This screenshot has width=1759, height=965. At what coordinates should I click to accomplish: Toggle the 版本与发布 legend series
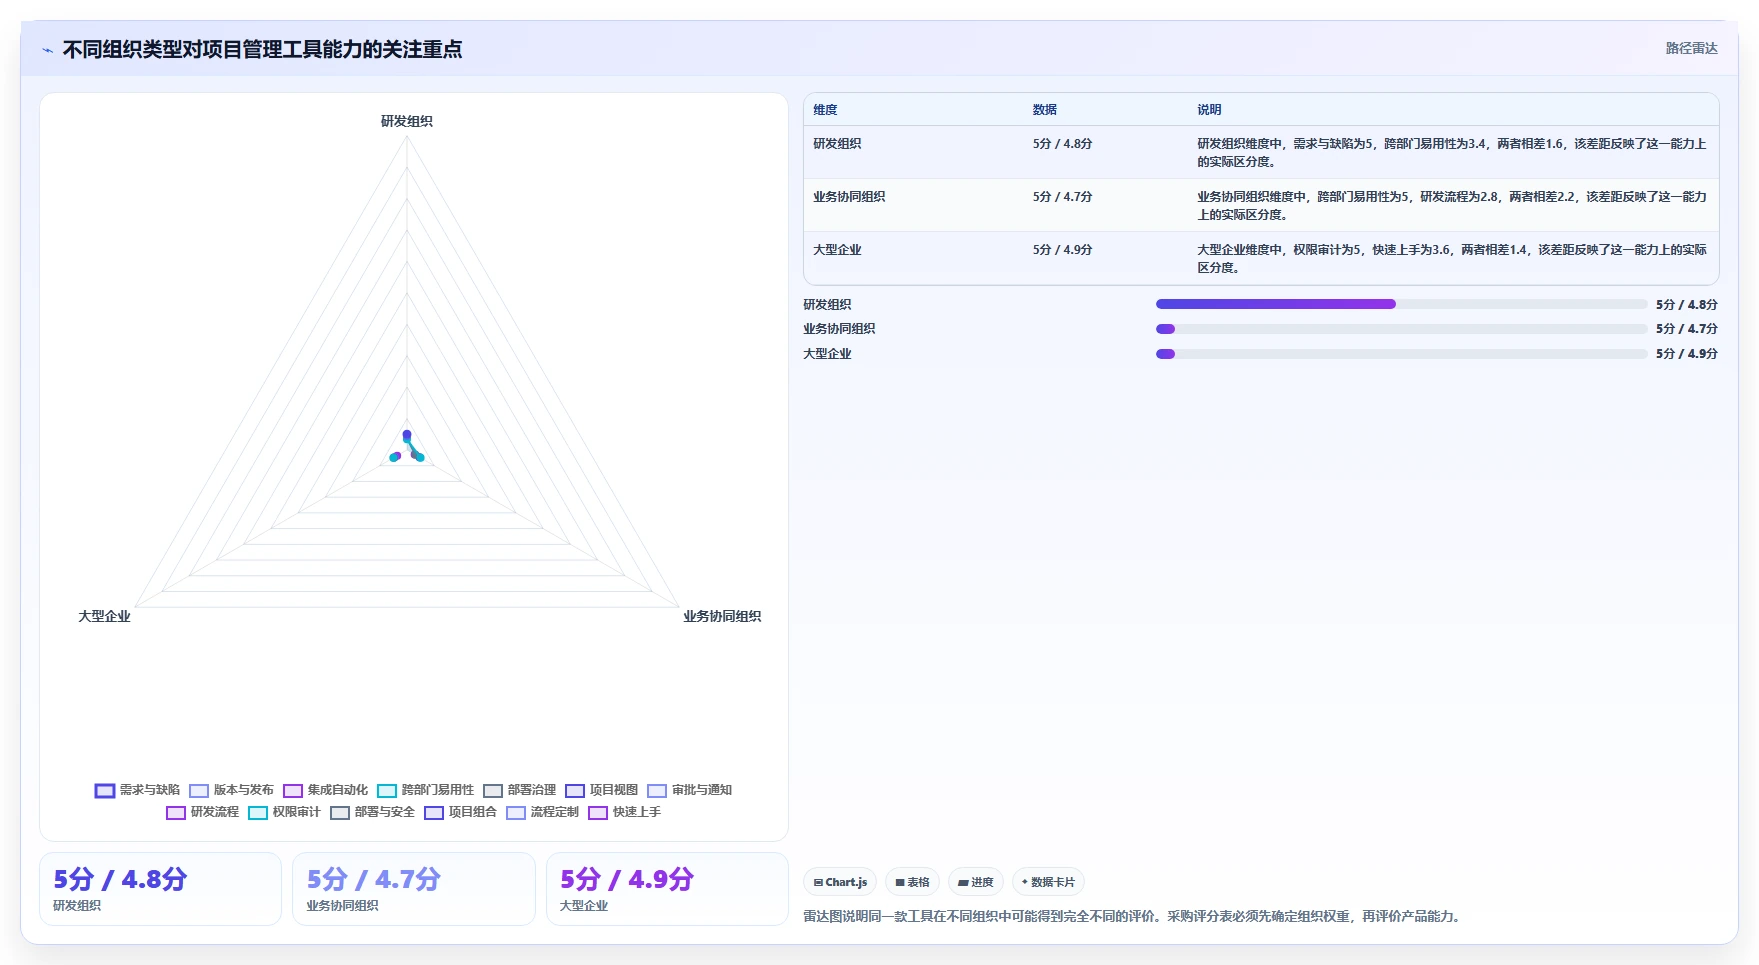coord(231,790)
